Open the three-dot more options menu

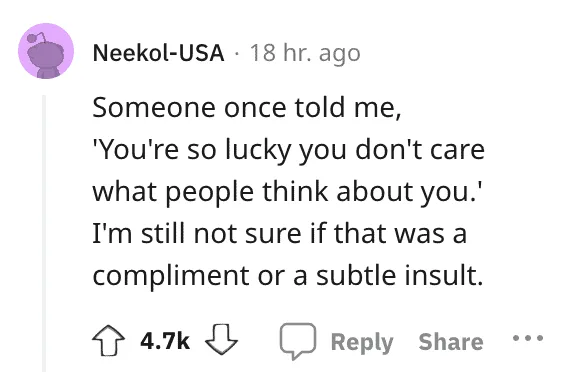[528, 338]
